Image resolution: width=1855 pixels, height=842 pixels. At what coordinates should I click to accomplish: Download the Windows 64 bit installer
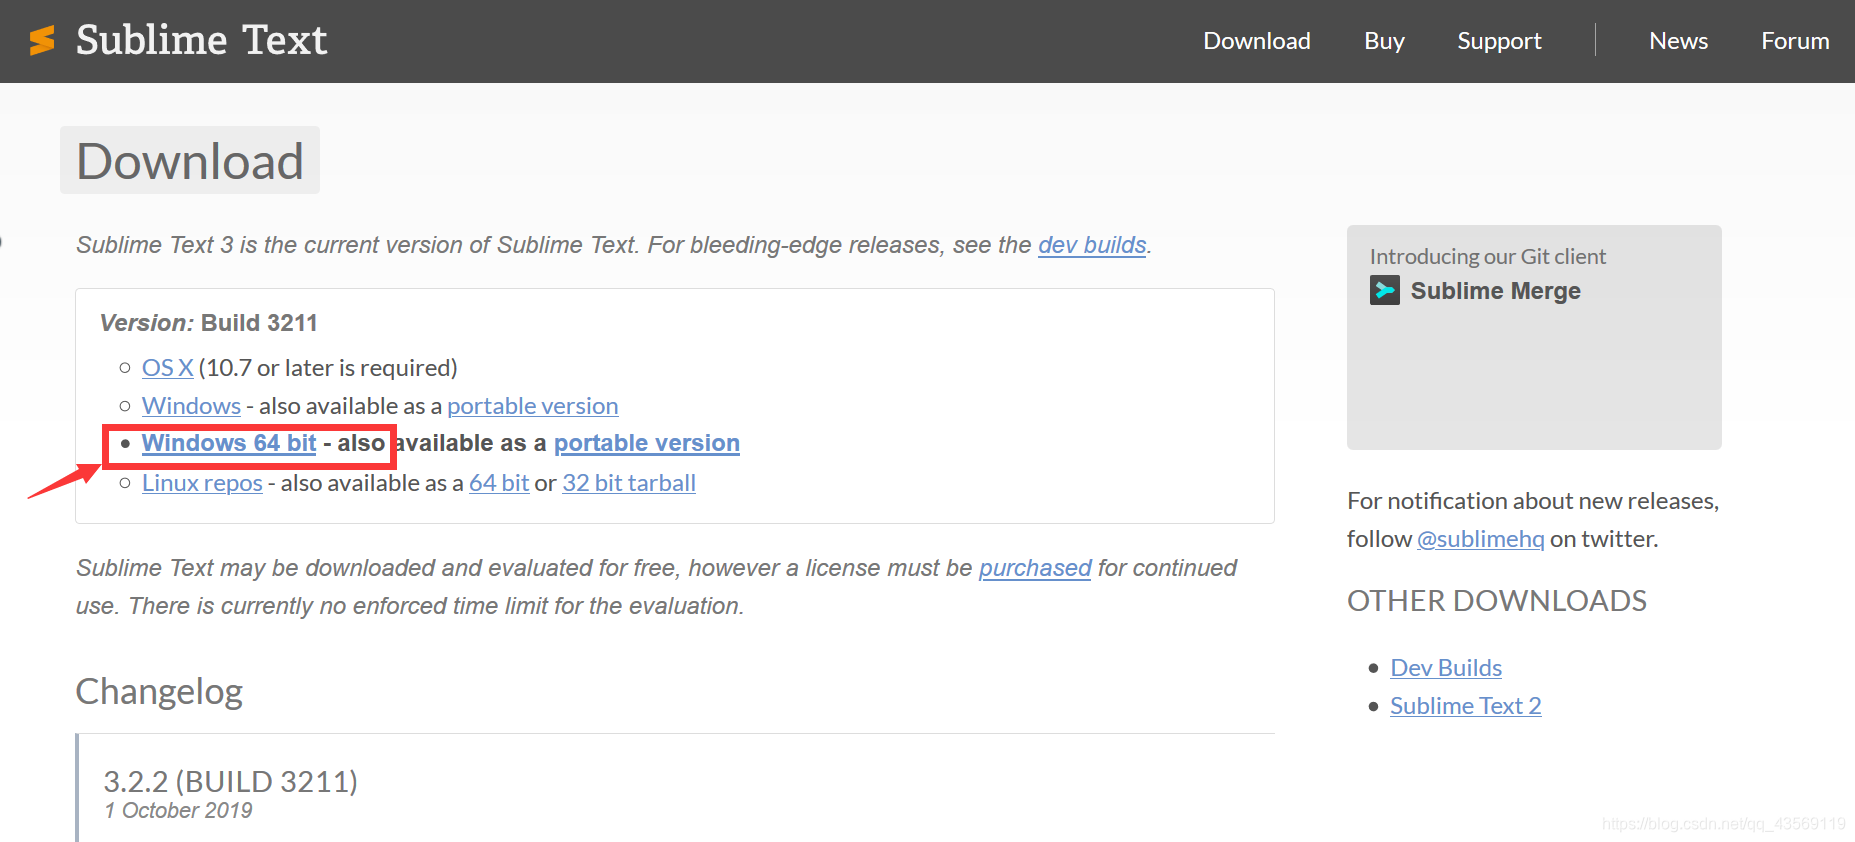(229, 443)
